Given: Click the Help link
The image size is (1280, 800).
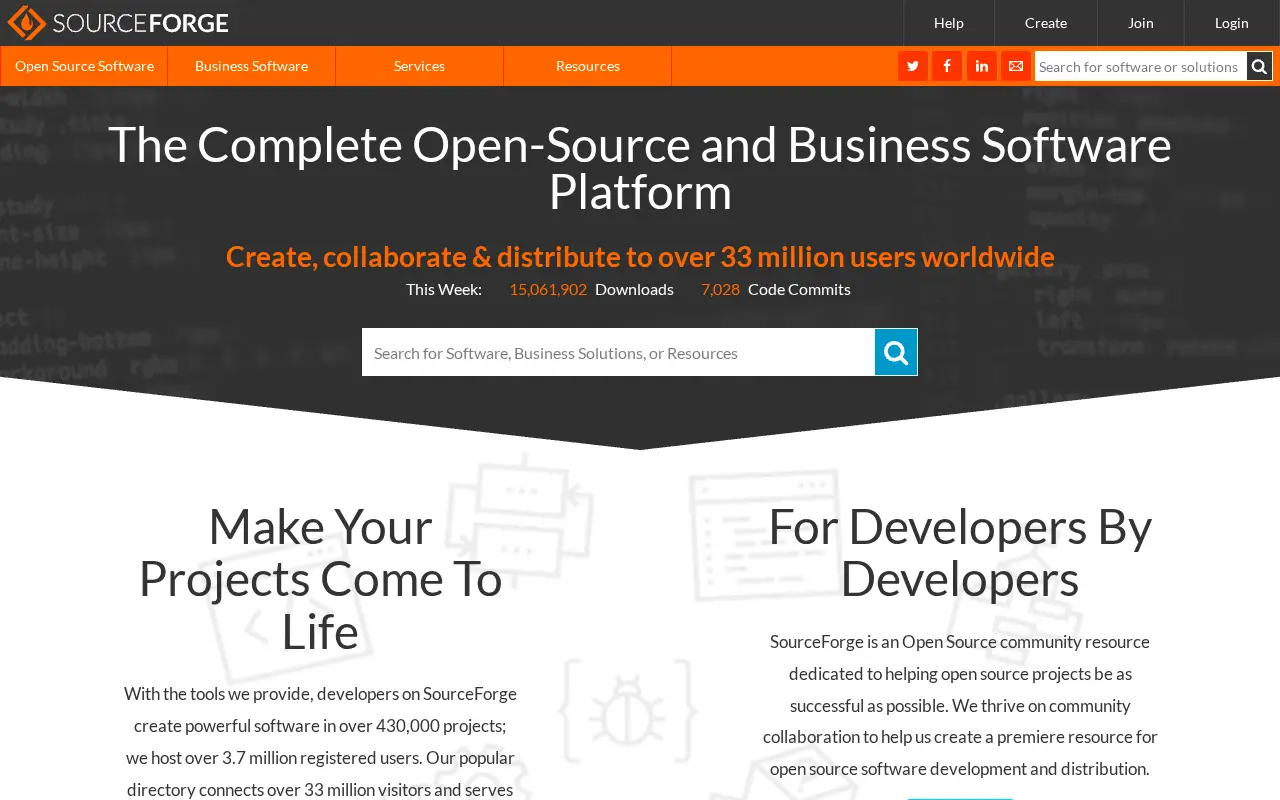Looking at the screenshot, I should (x=949, y=23).
